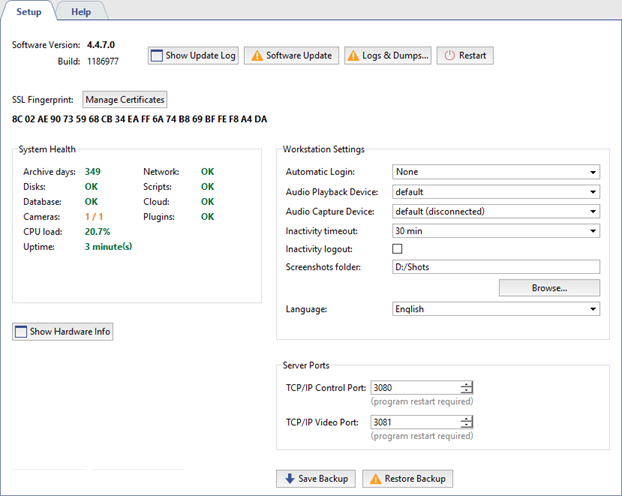Save Backup using the download arrow button
The image size is (622, 496).
pyautogui.click(x=315, y=479)
